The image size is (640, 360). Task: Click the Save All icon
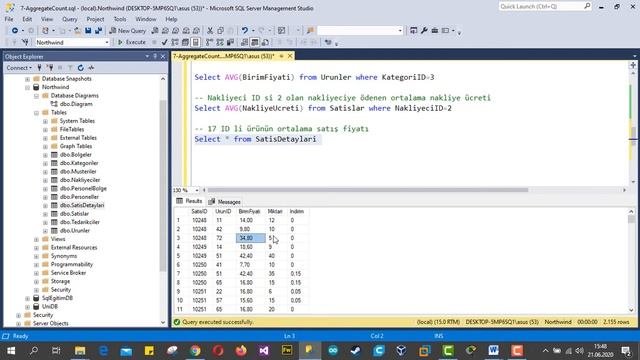pyautogui.click(x=98, y=31)
